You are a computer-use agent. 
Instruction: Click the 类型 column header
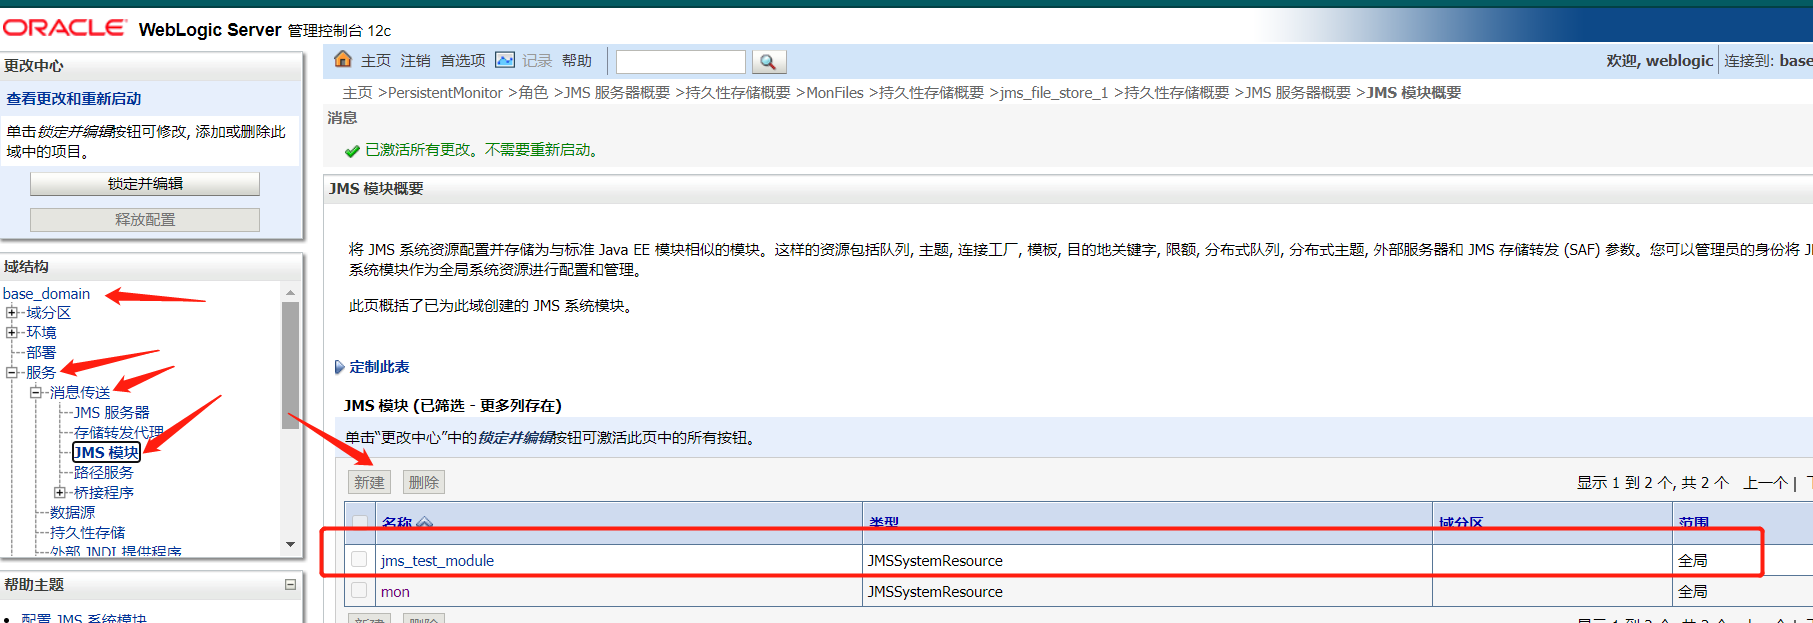click(x=884, y=523)
